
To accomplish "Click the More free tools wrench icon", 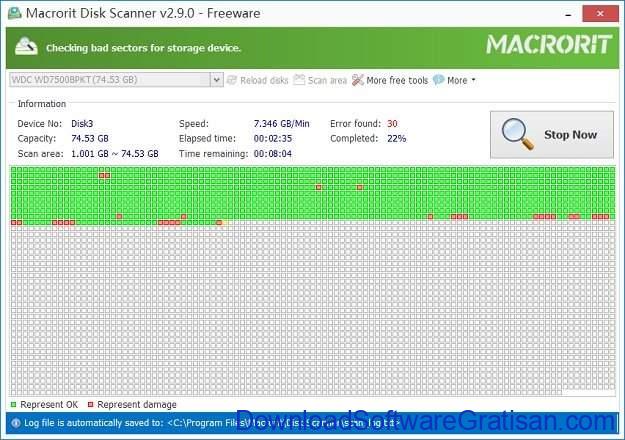I will [x=358, y=80].
